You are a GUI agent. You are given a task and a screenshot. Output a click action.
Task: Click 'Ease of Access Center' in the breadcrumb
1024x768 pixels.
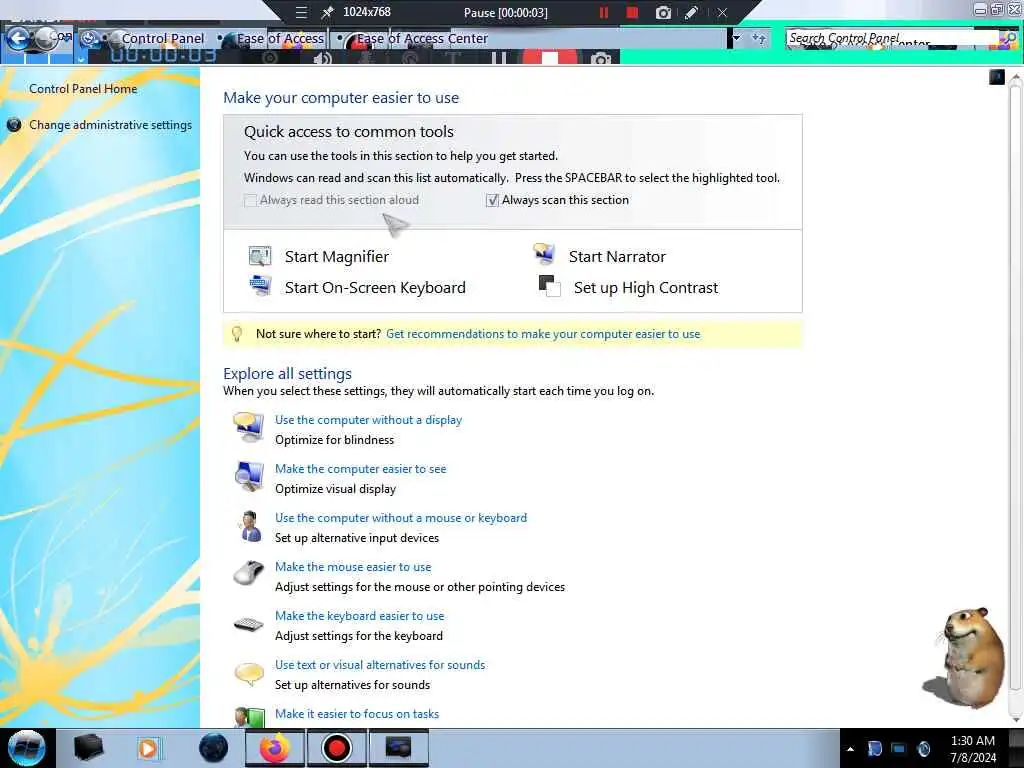click(423, 39)
